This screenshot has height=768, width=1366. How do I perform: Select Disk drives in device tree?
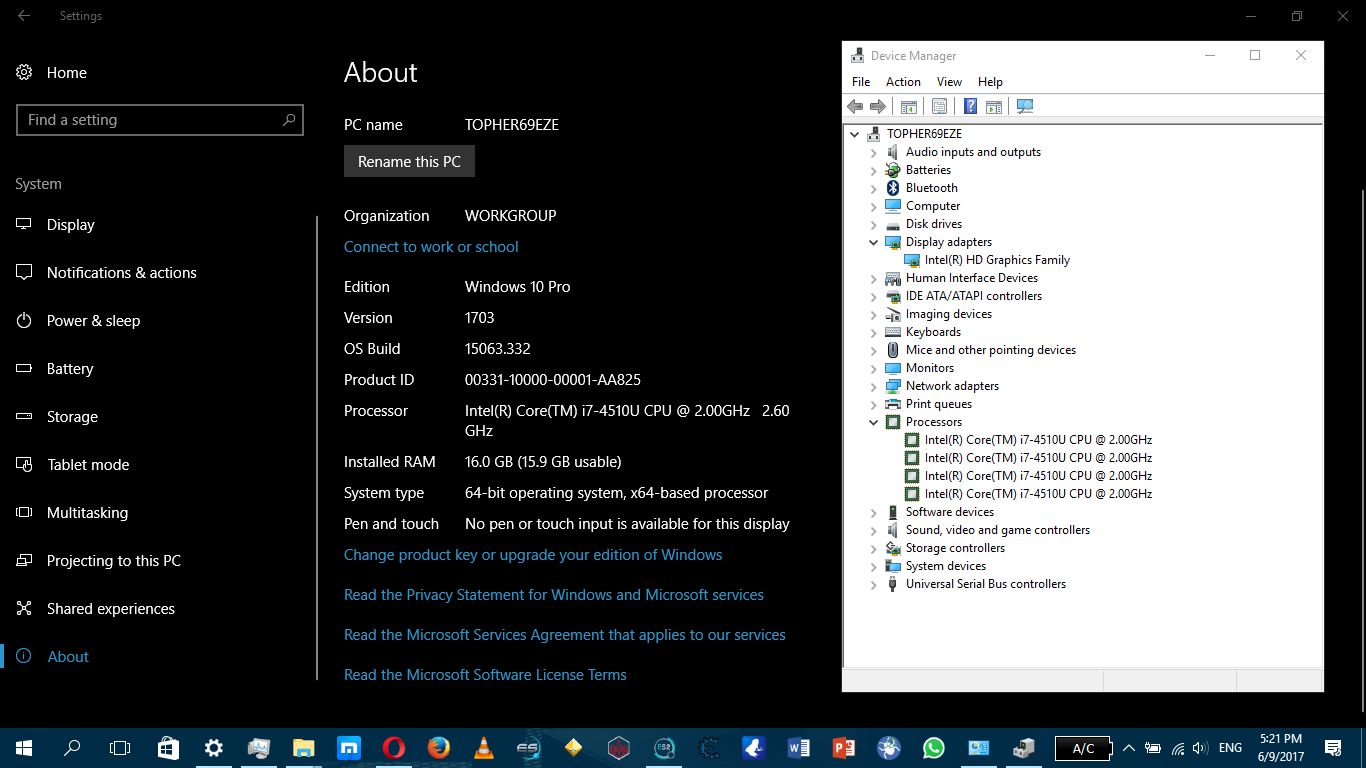pyautogui.click(x=934, y=224)
